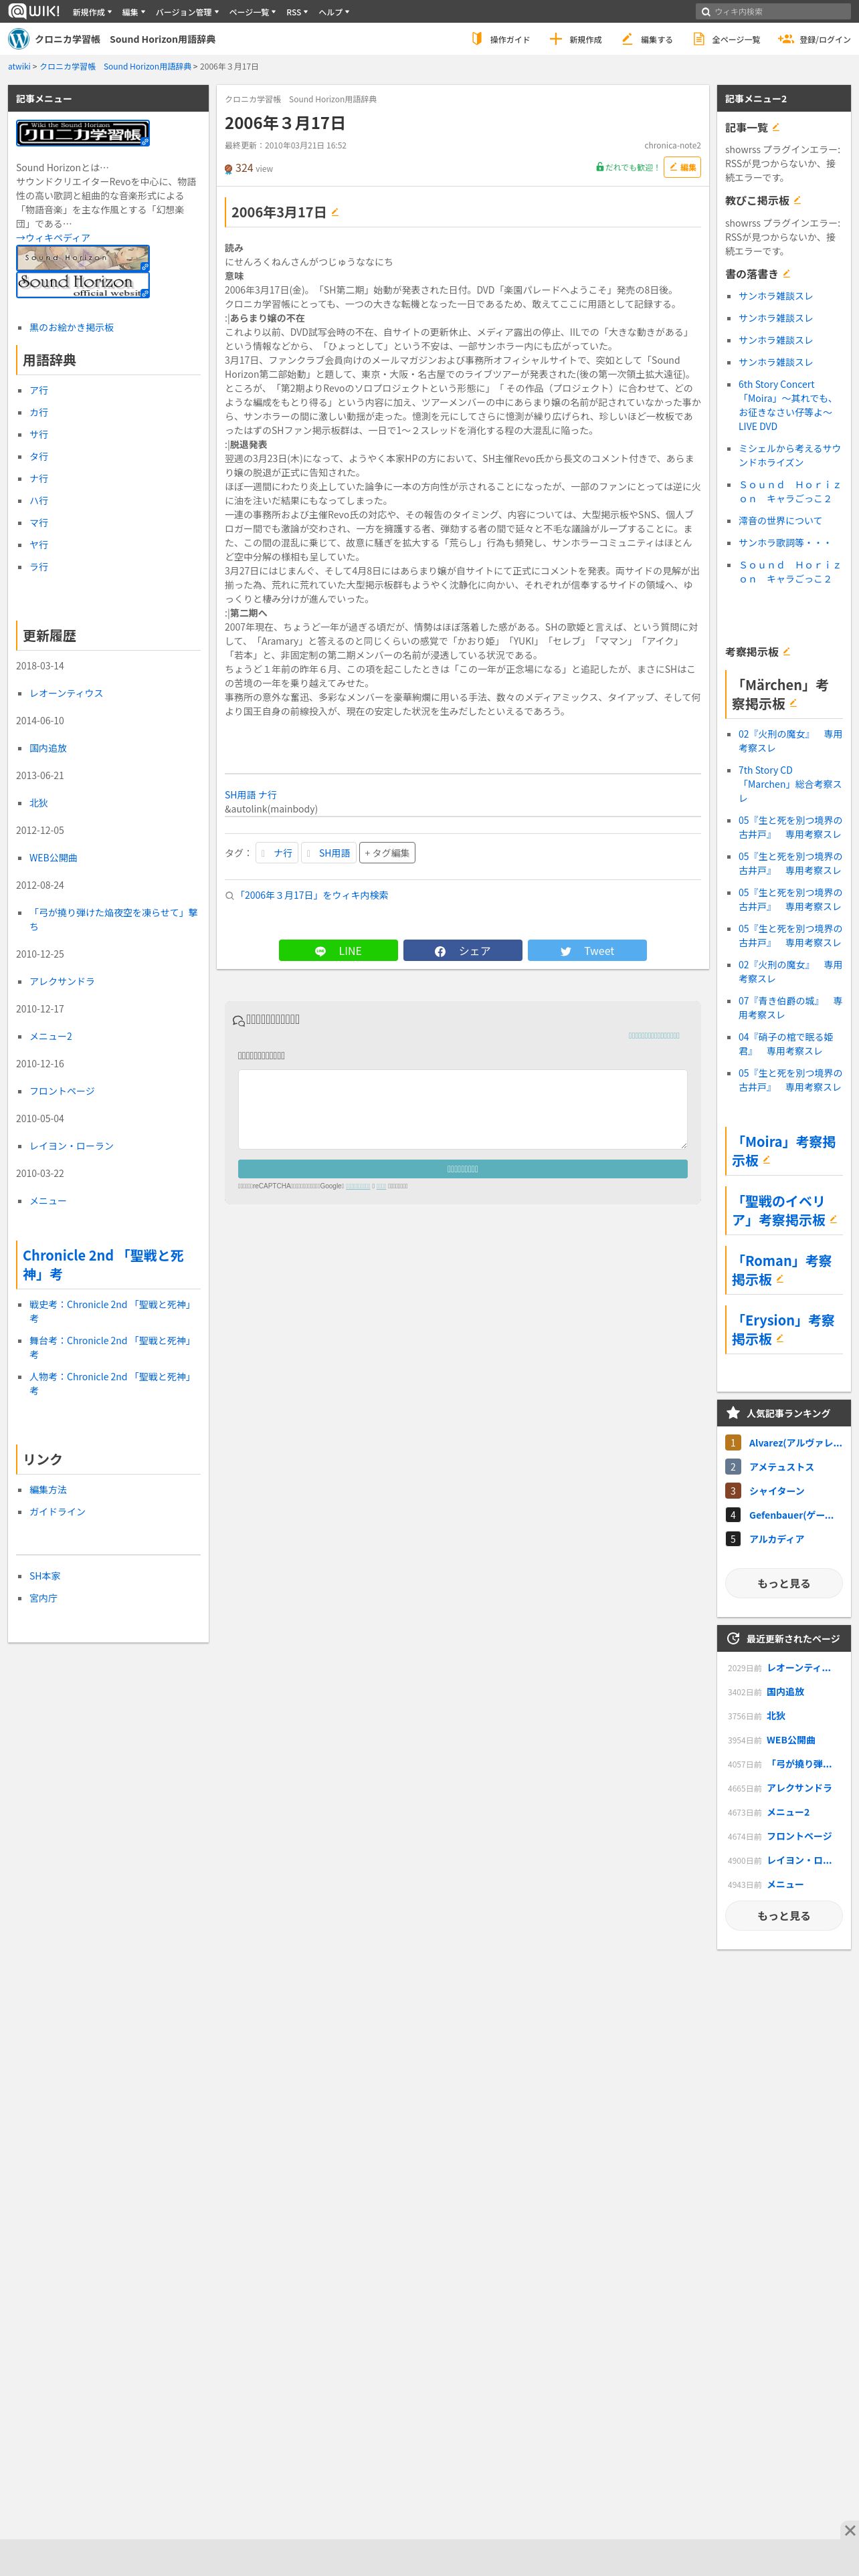
Task: Click the クロニカ学習帳 banner image
Action: (83, 133)
